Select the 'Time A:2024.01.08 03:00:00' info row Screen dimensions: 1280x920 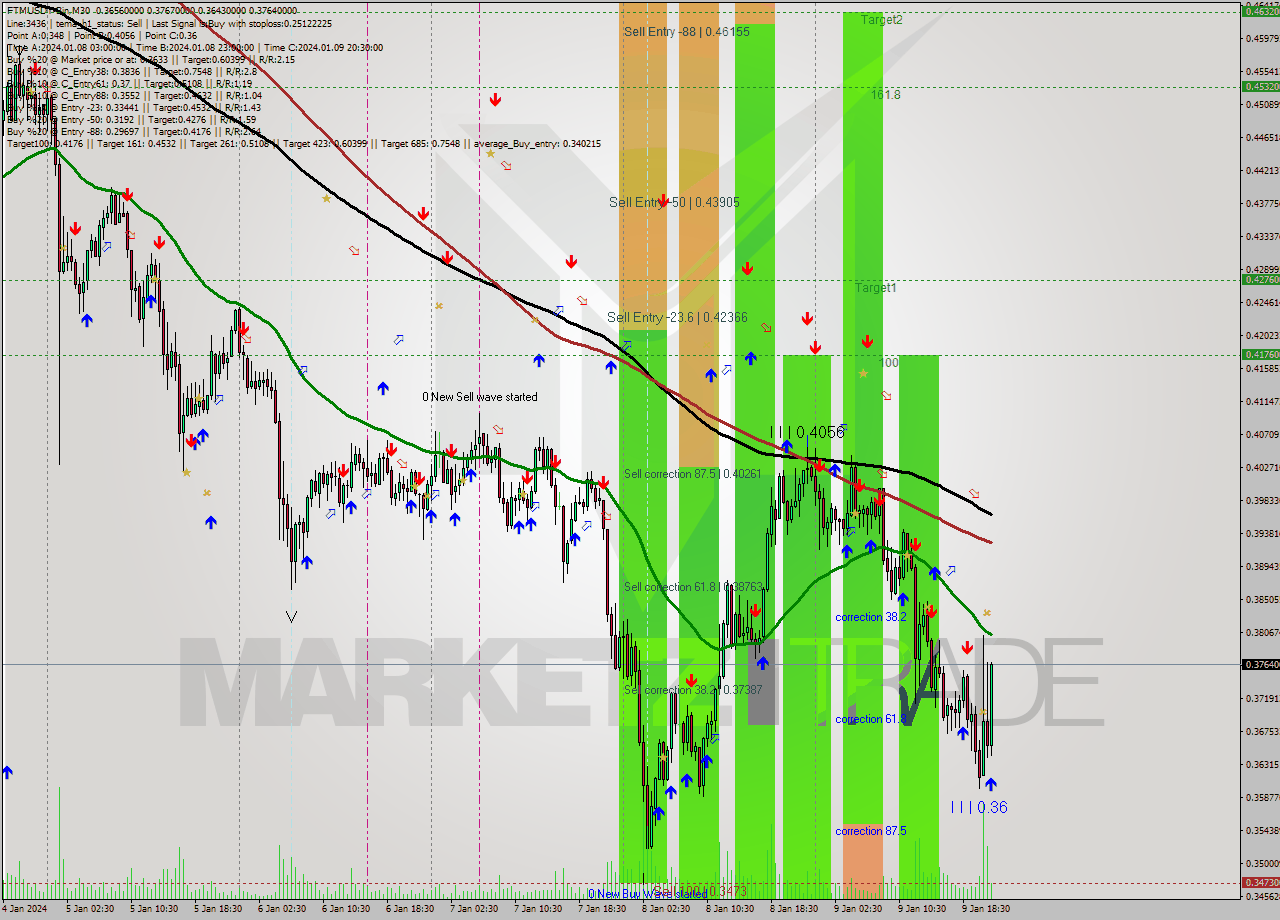(194, 47)
